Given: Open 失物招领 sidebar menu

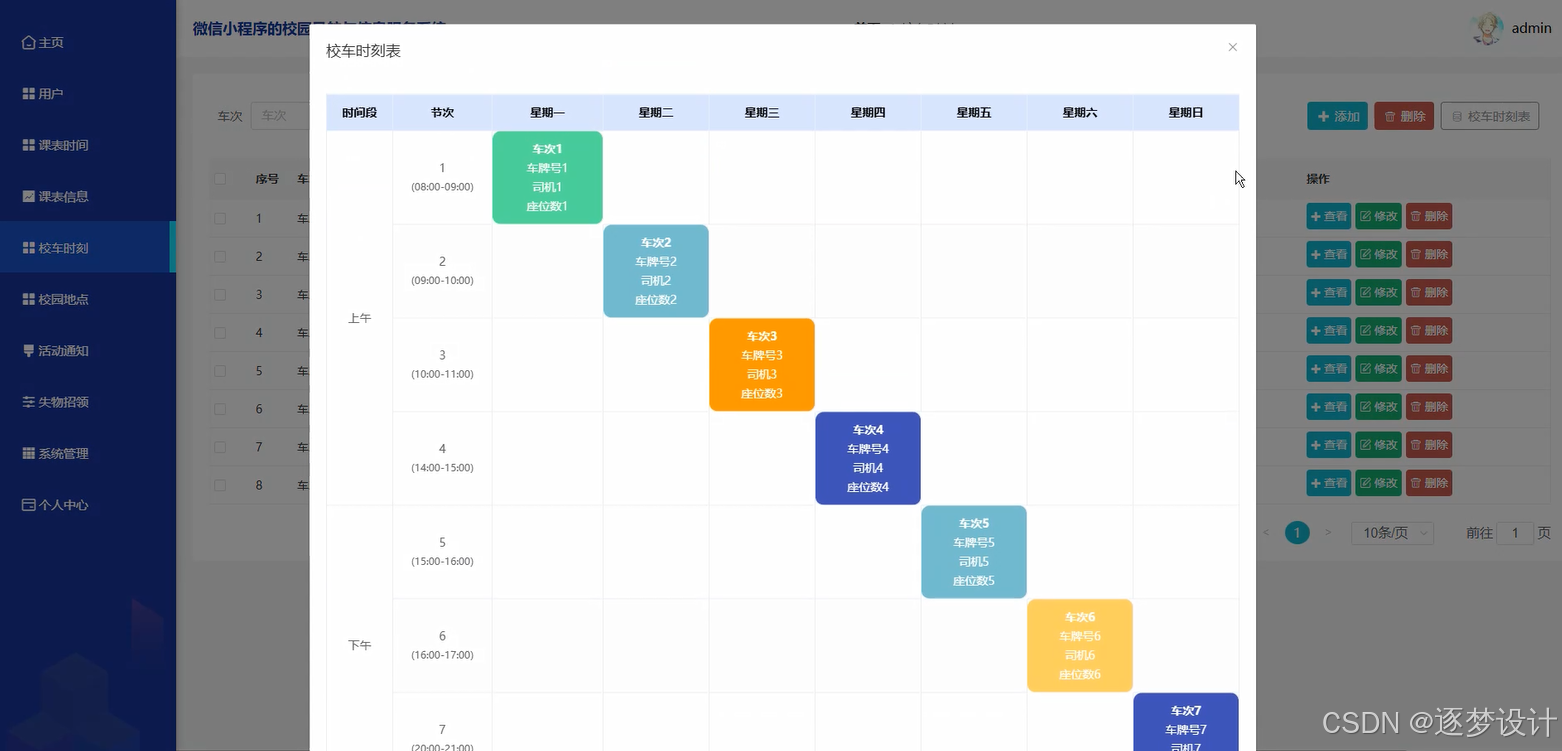Looking at the screenshot, I should click(88, 402).
